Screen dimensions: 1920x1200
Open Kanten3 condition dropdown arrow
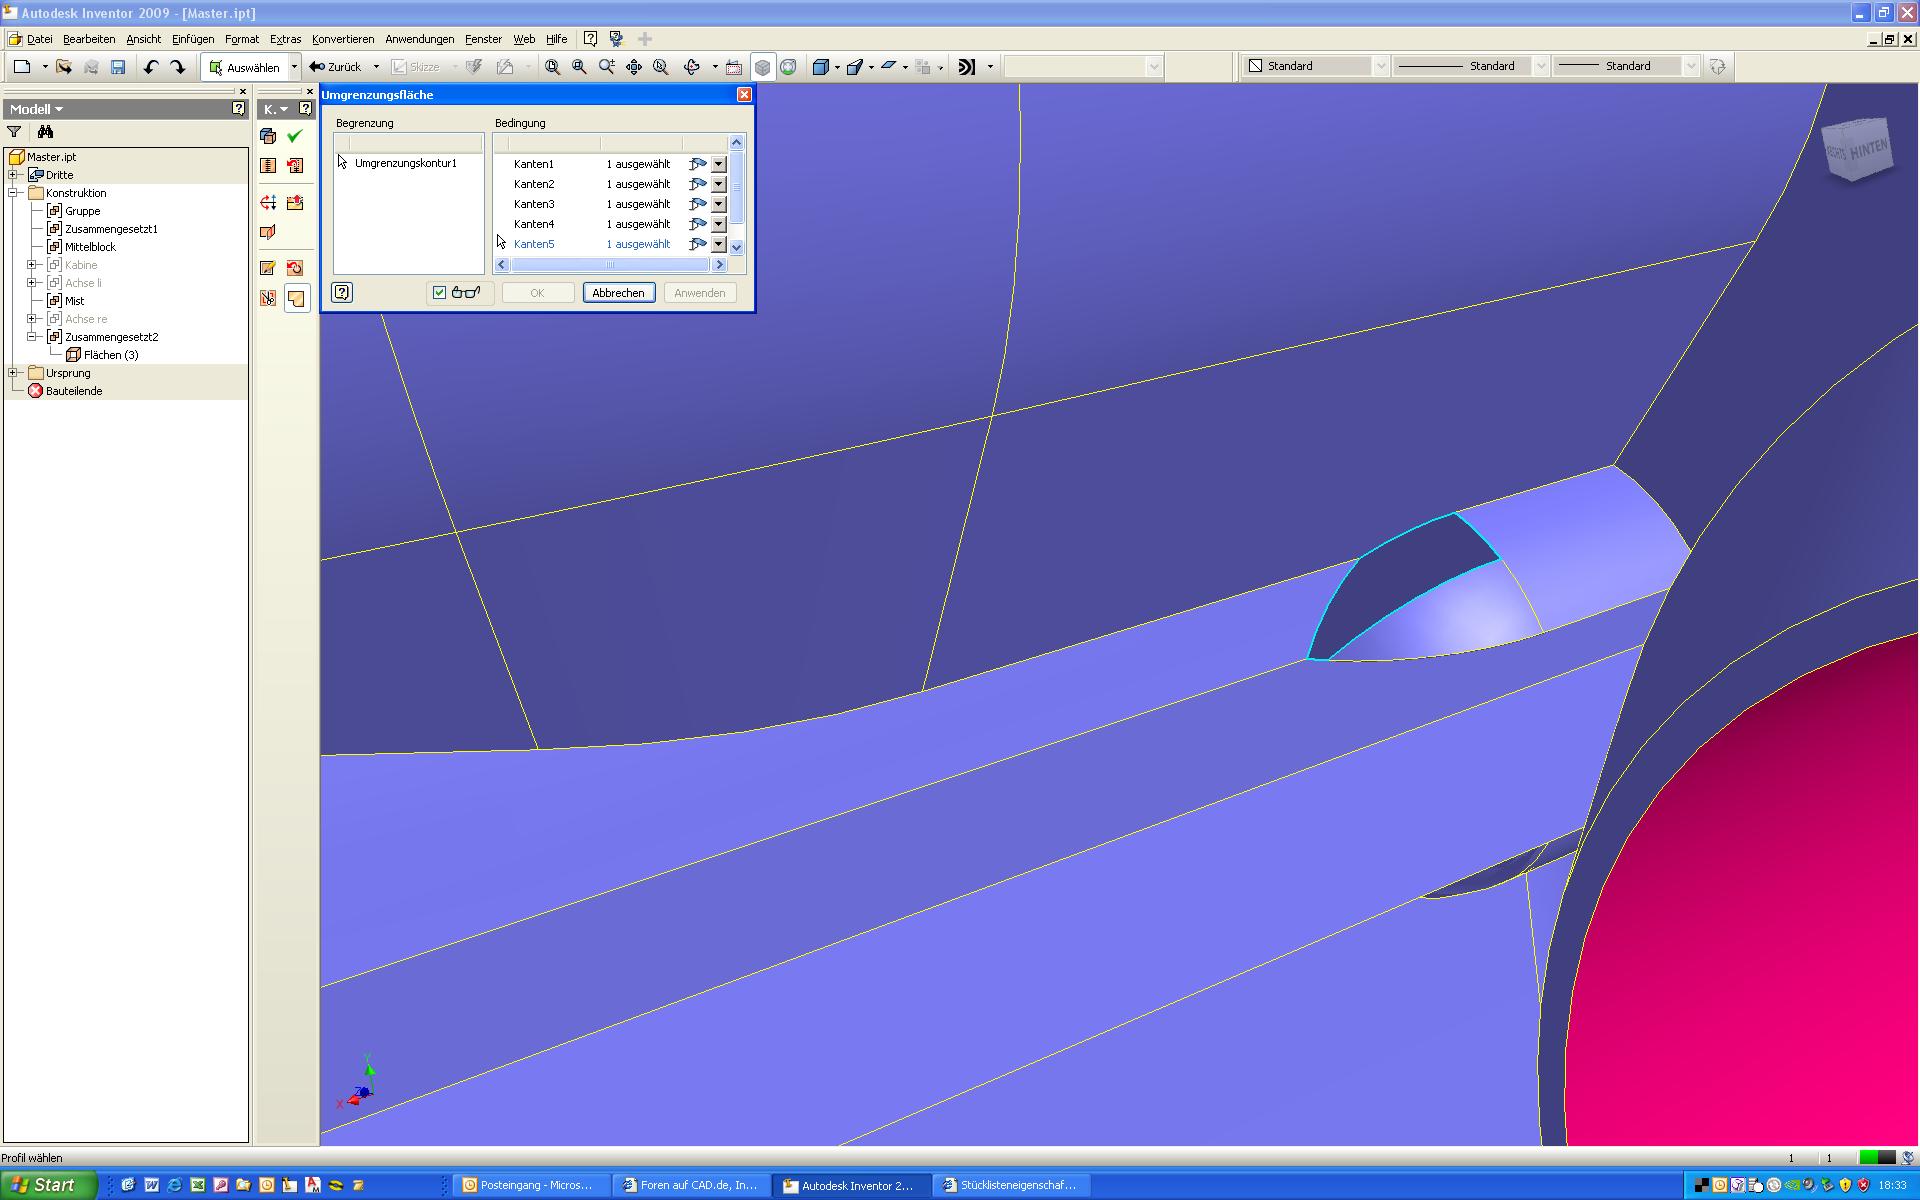(x=718, y=204)
